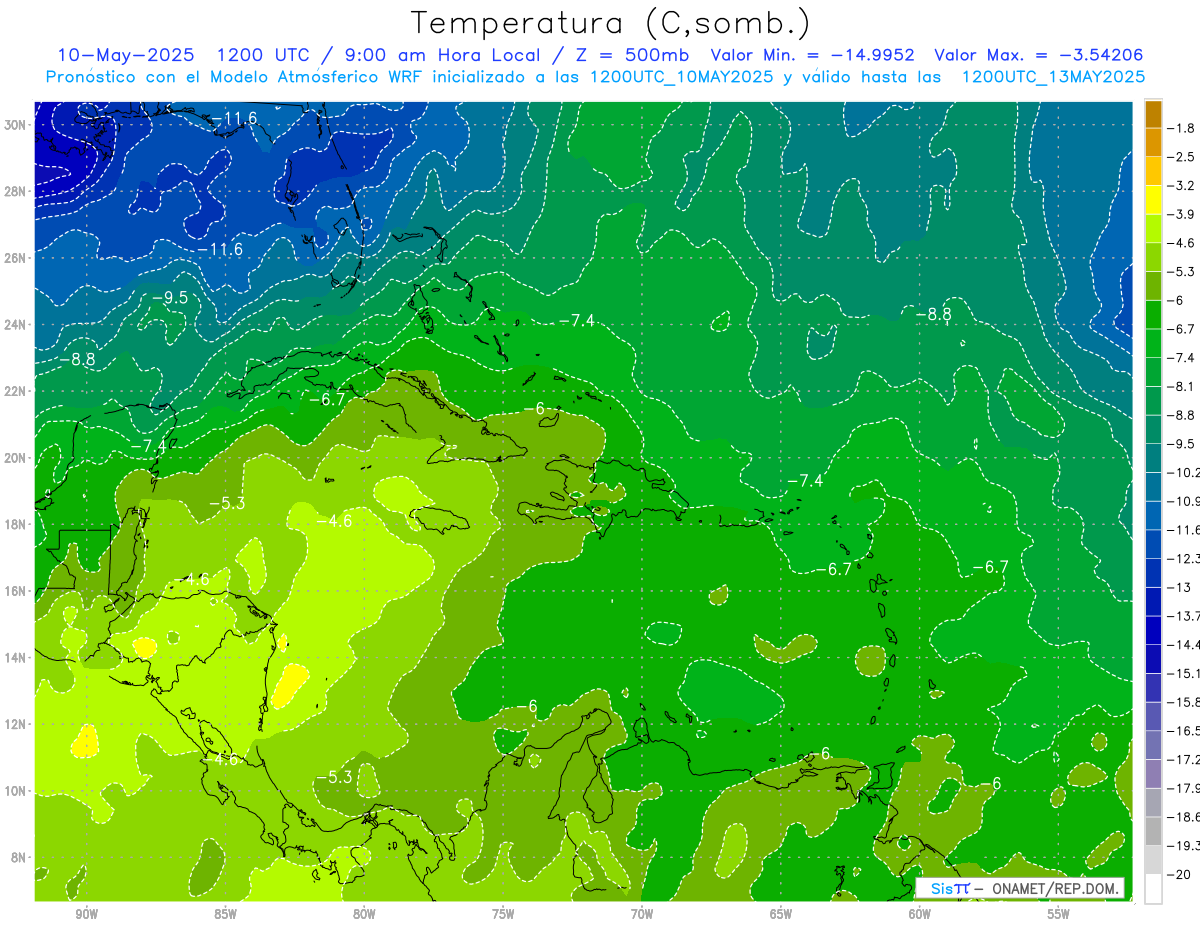1200x927 pixels.
Task: Click '-6' contour label north of Colombia coast
Action: pyautogui.click(x=527, y=707)
